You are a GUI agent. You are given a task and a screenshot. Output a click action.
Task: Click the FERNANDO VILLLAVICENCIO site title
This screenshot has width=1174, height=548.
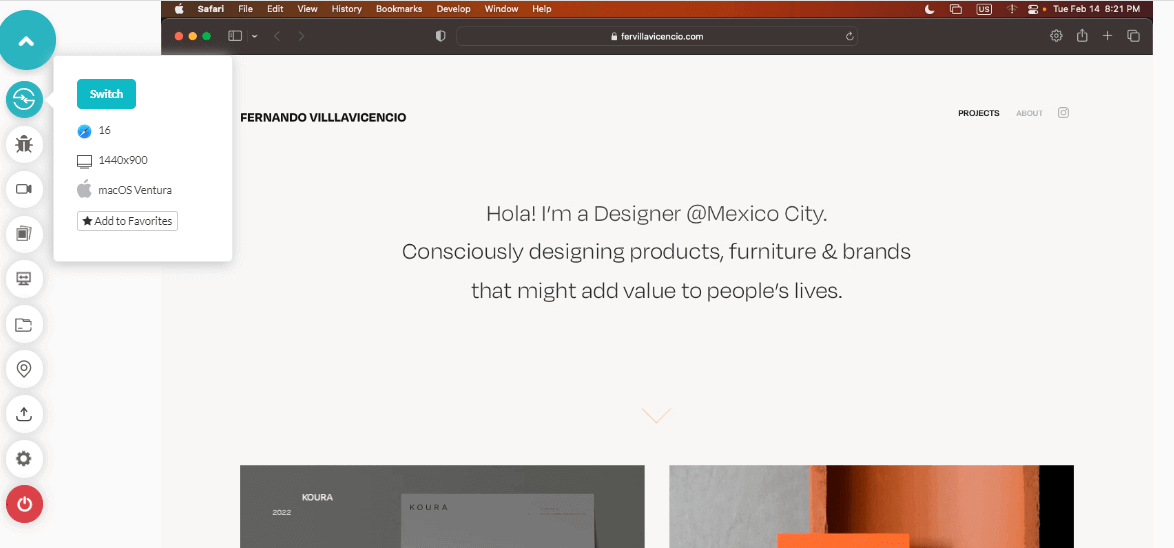pos(323,118)
